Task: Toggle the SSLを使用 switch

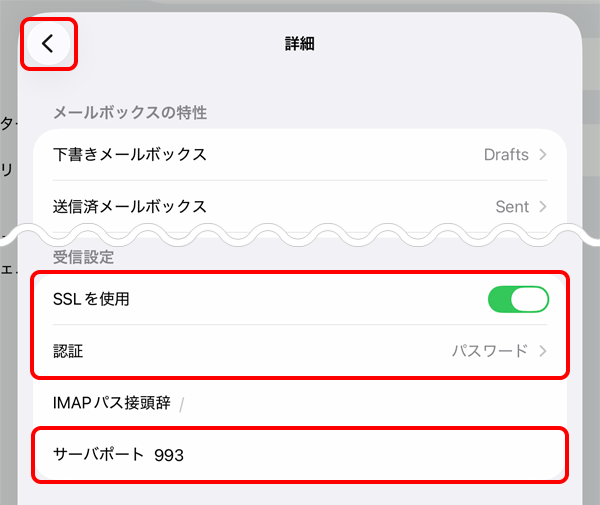Action: pyautogui.click(x=519, y=299)
